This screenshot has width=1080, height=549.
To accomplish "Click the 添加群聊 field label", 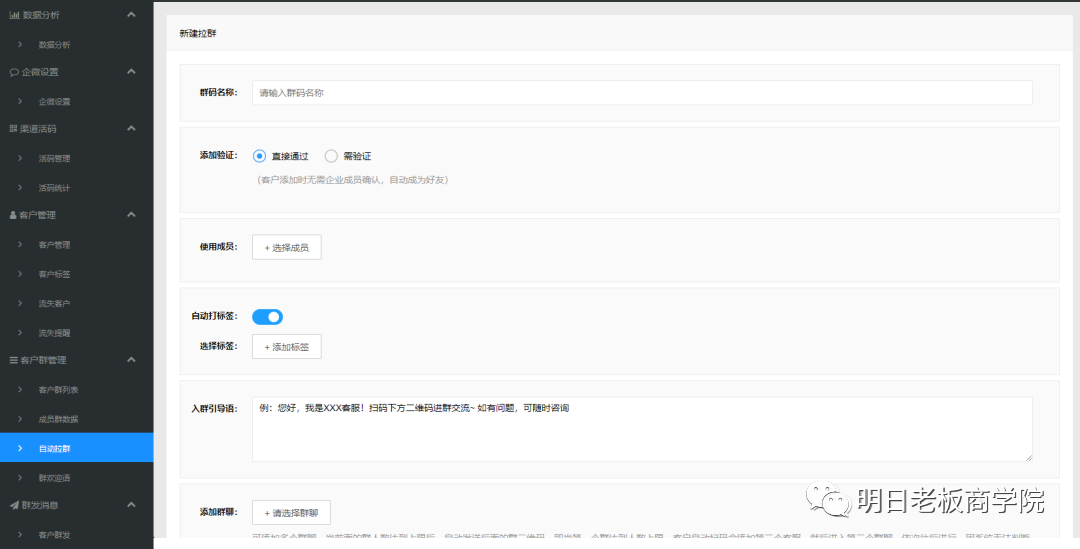I will 218,512.
